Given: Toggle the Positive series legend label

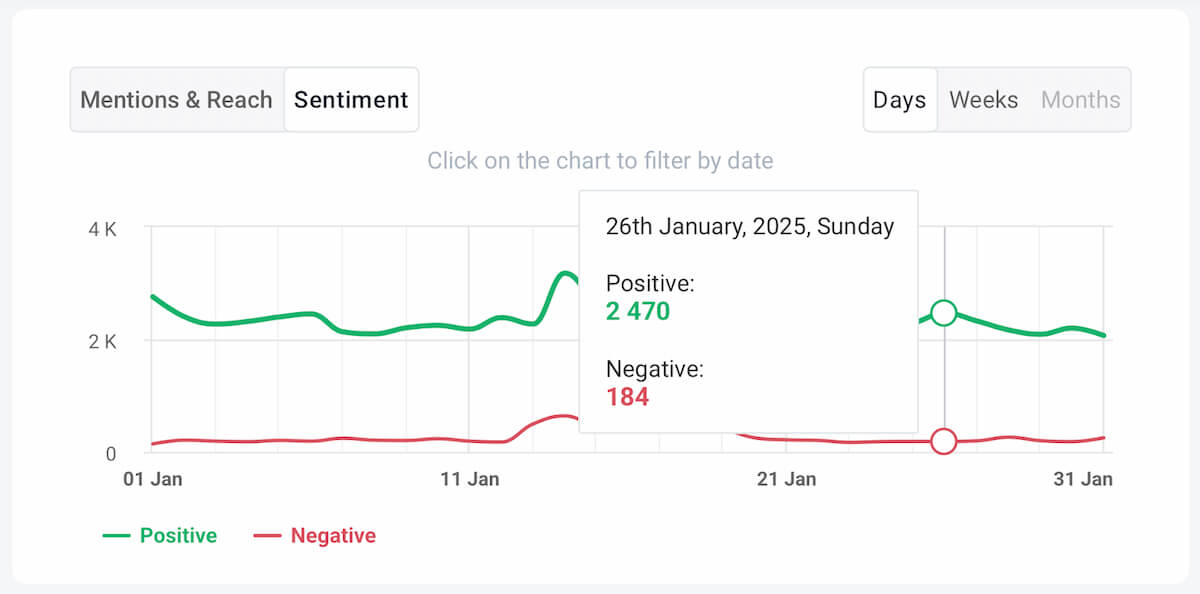Looking at the screenshot, I should point(178,536).
